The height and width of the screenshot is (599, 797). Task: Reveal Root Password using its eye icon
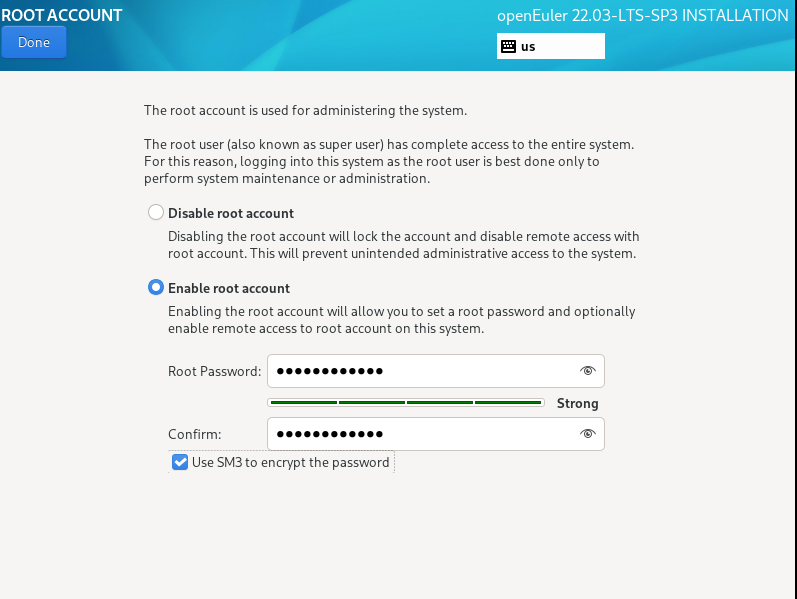click(x=588, y=371)
